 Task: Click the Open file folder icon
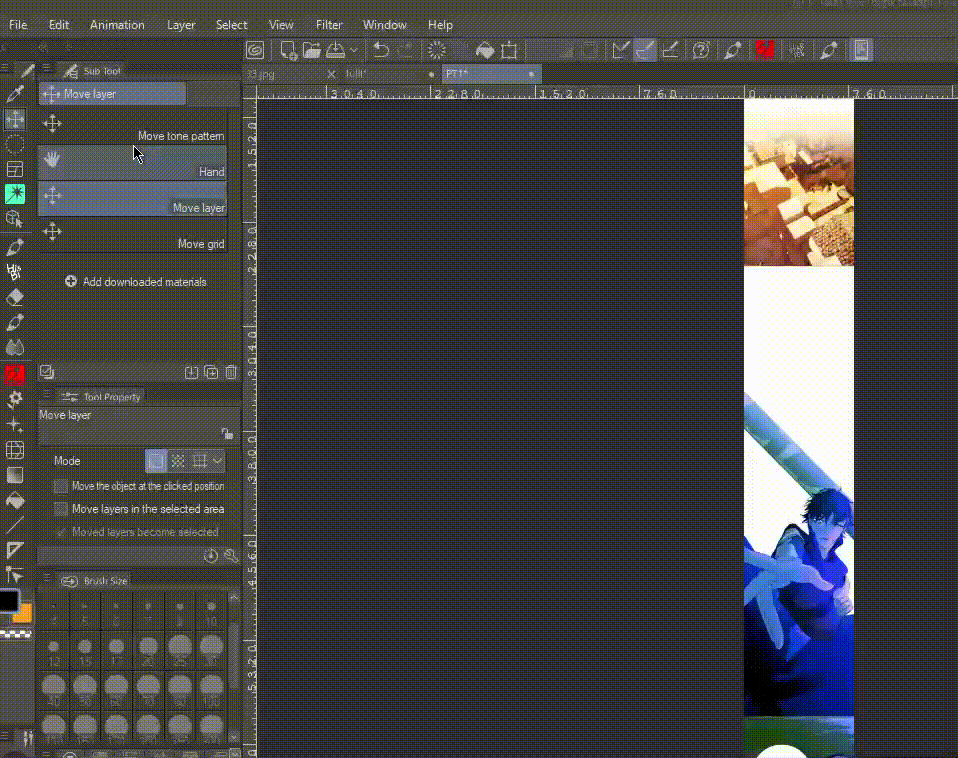click(x=312, y=50)
